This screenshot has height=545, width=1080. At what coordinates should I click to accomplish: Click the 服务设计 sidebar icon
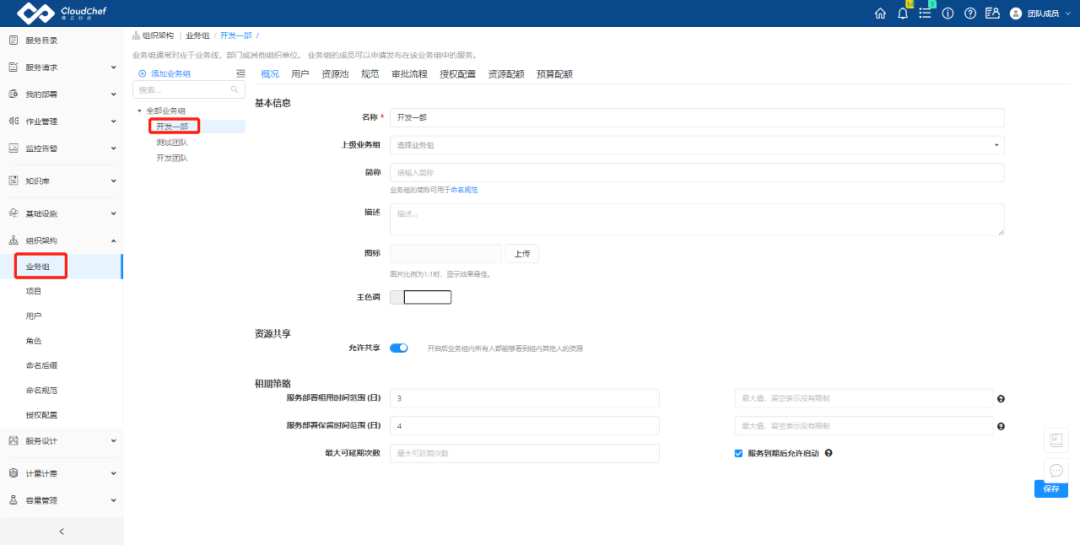(13, 441)
